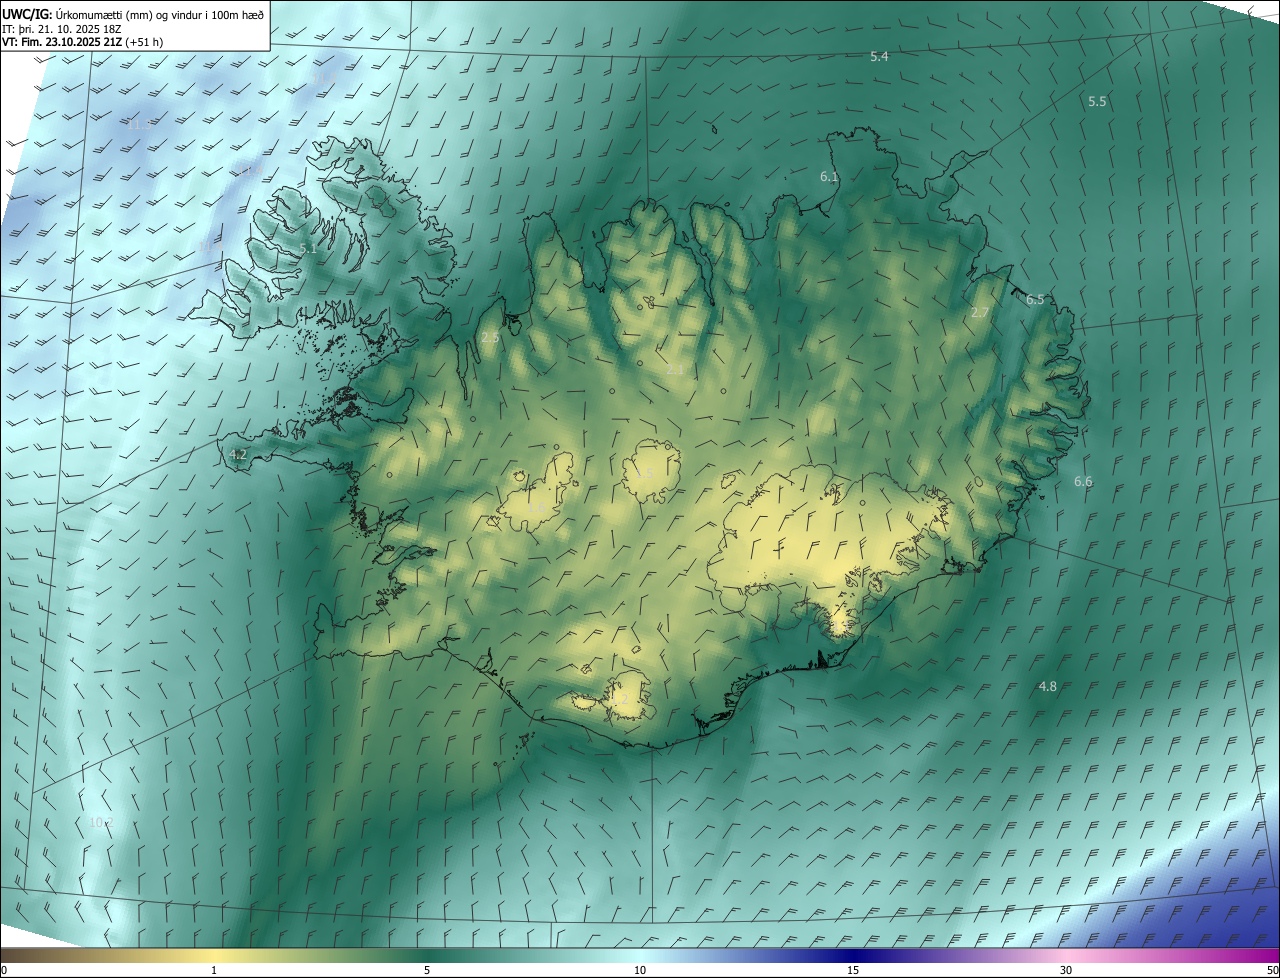This screenshot has height=978, width=1280.
Task: Click the 30 label on the color scale
Action: (1066, 971)
